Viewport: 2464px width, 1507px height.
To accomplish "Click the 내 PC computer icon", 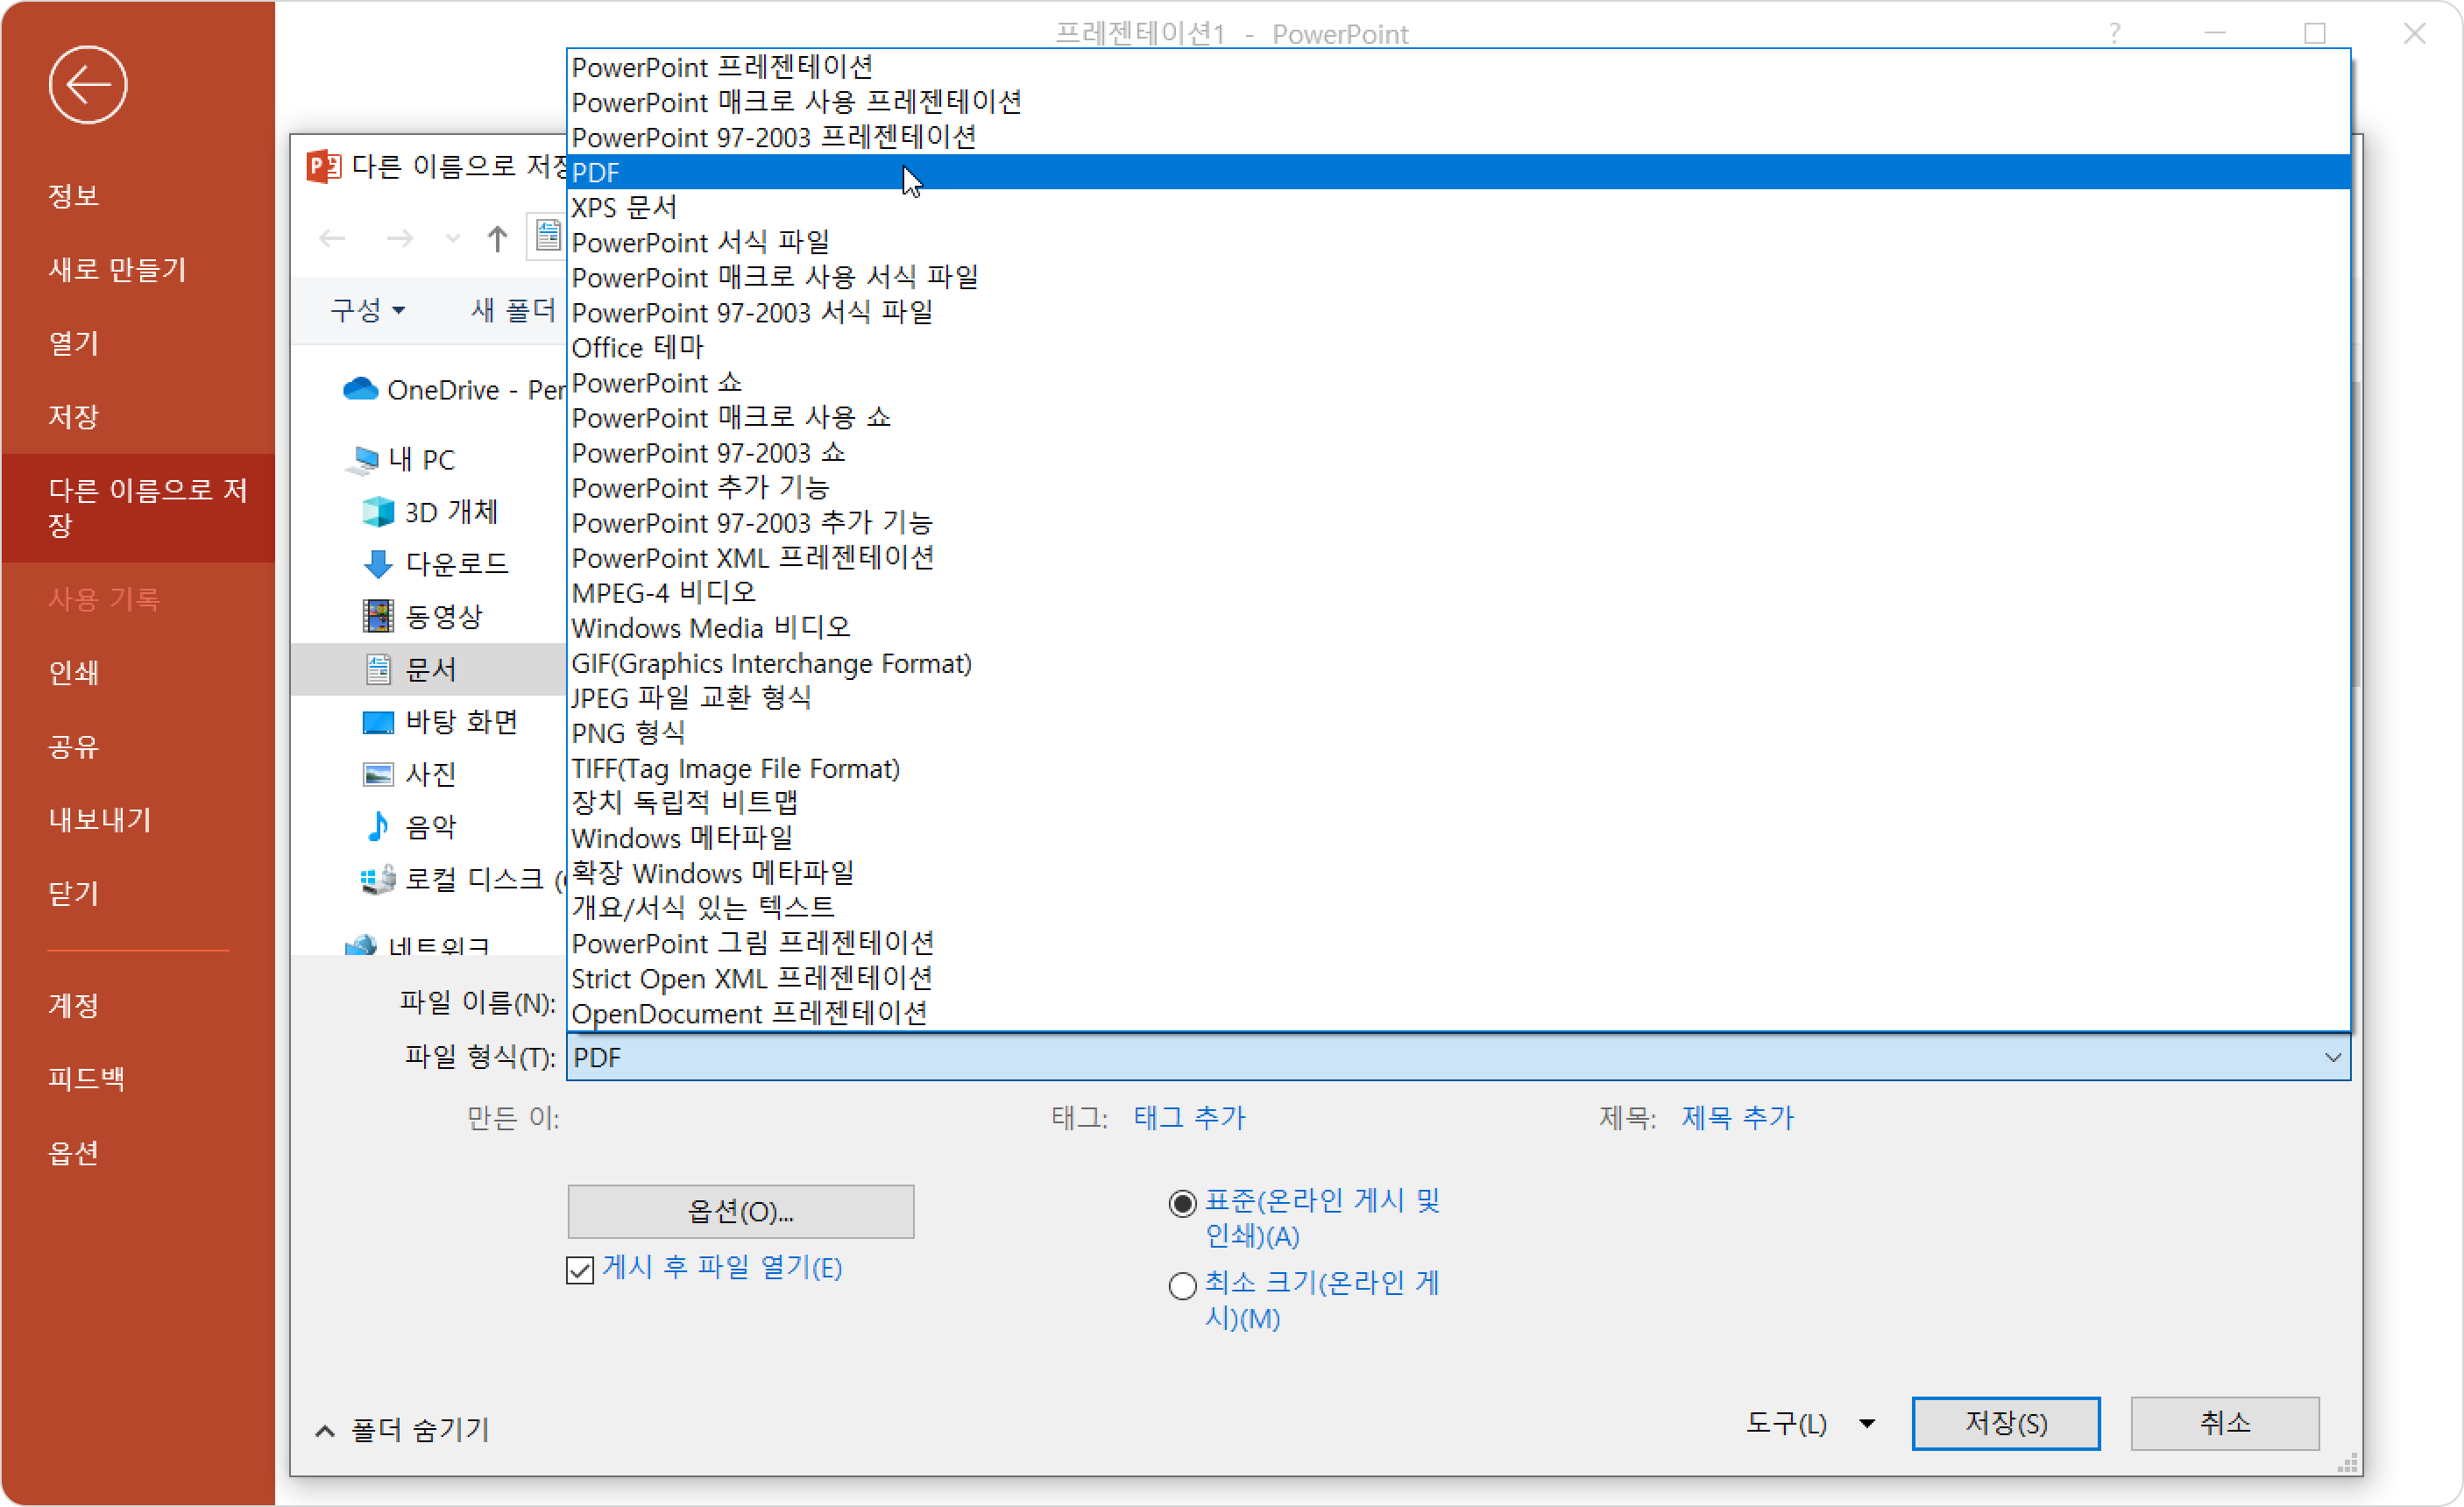I will pyautogui.click(x=362, y=459).
